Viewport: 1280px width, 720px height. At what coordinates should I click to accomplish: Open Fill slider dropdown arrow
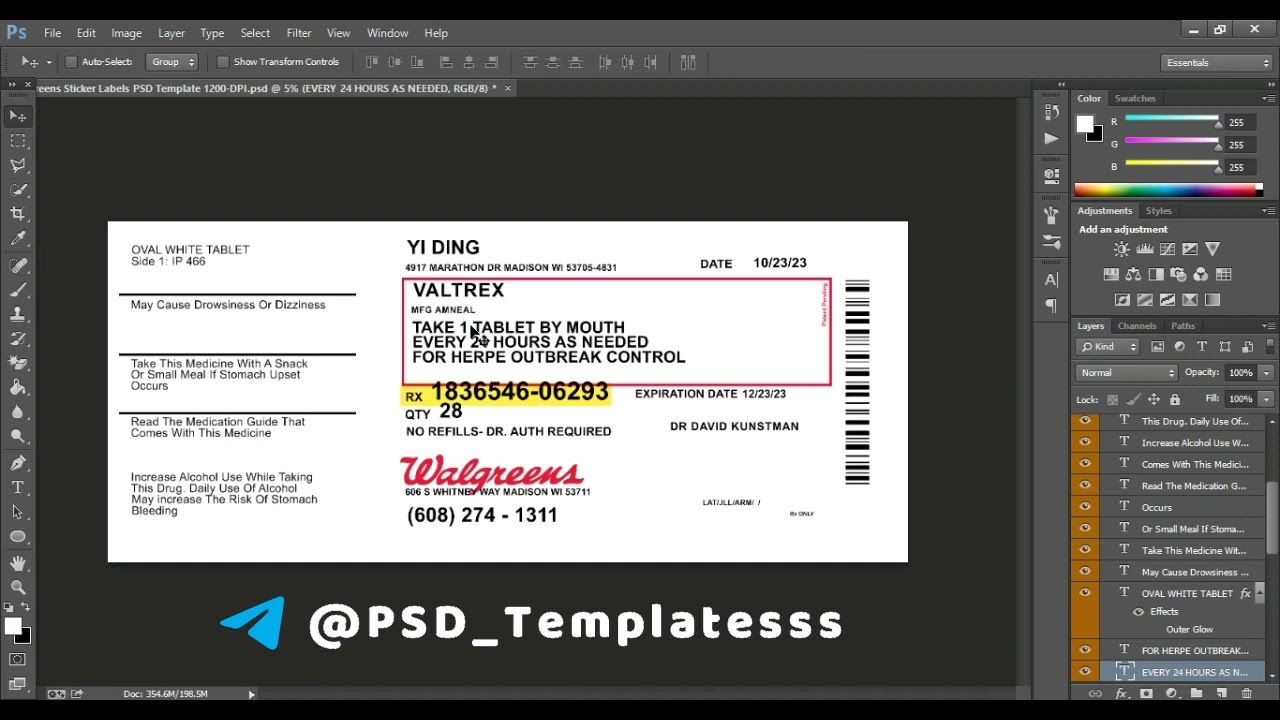point(1266,399)
